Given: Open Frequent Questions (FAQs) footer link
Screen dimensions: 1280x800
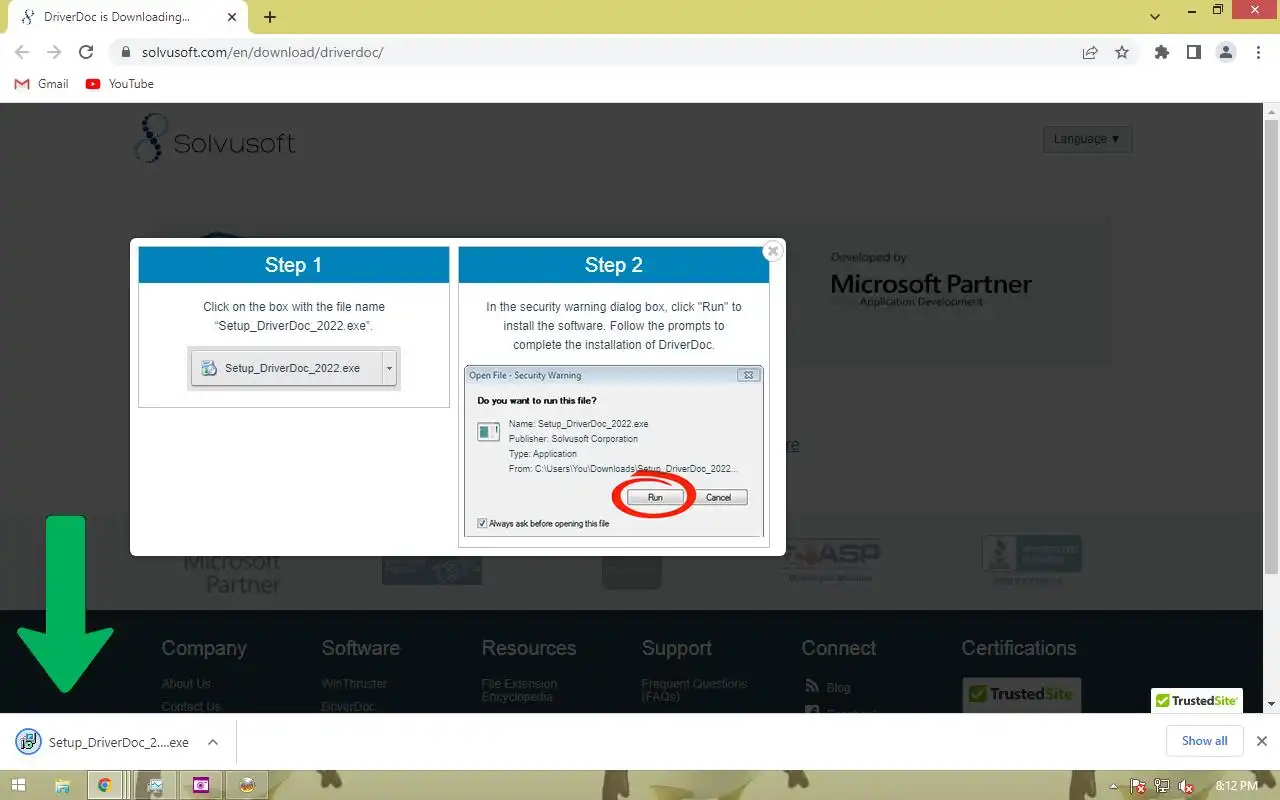Looking at the screenshot, I should point(694,690).
